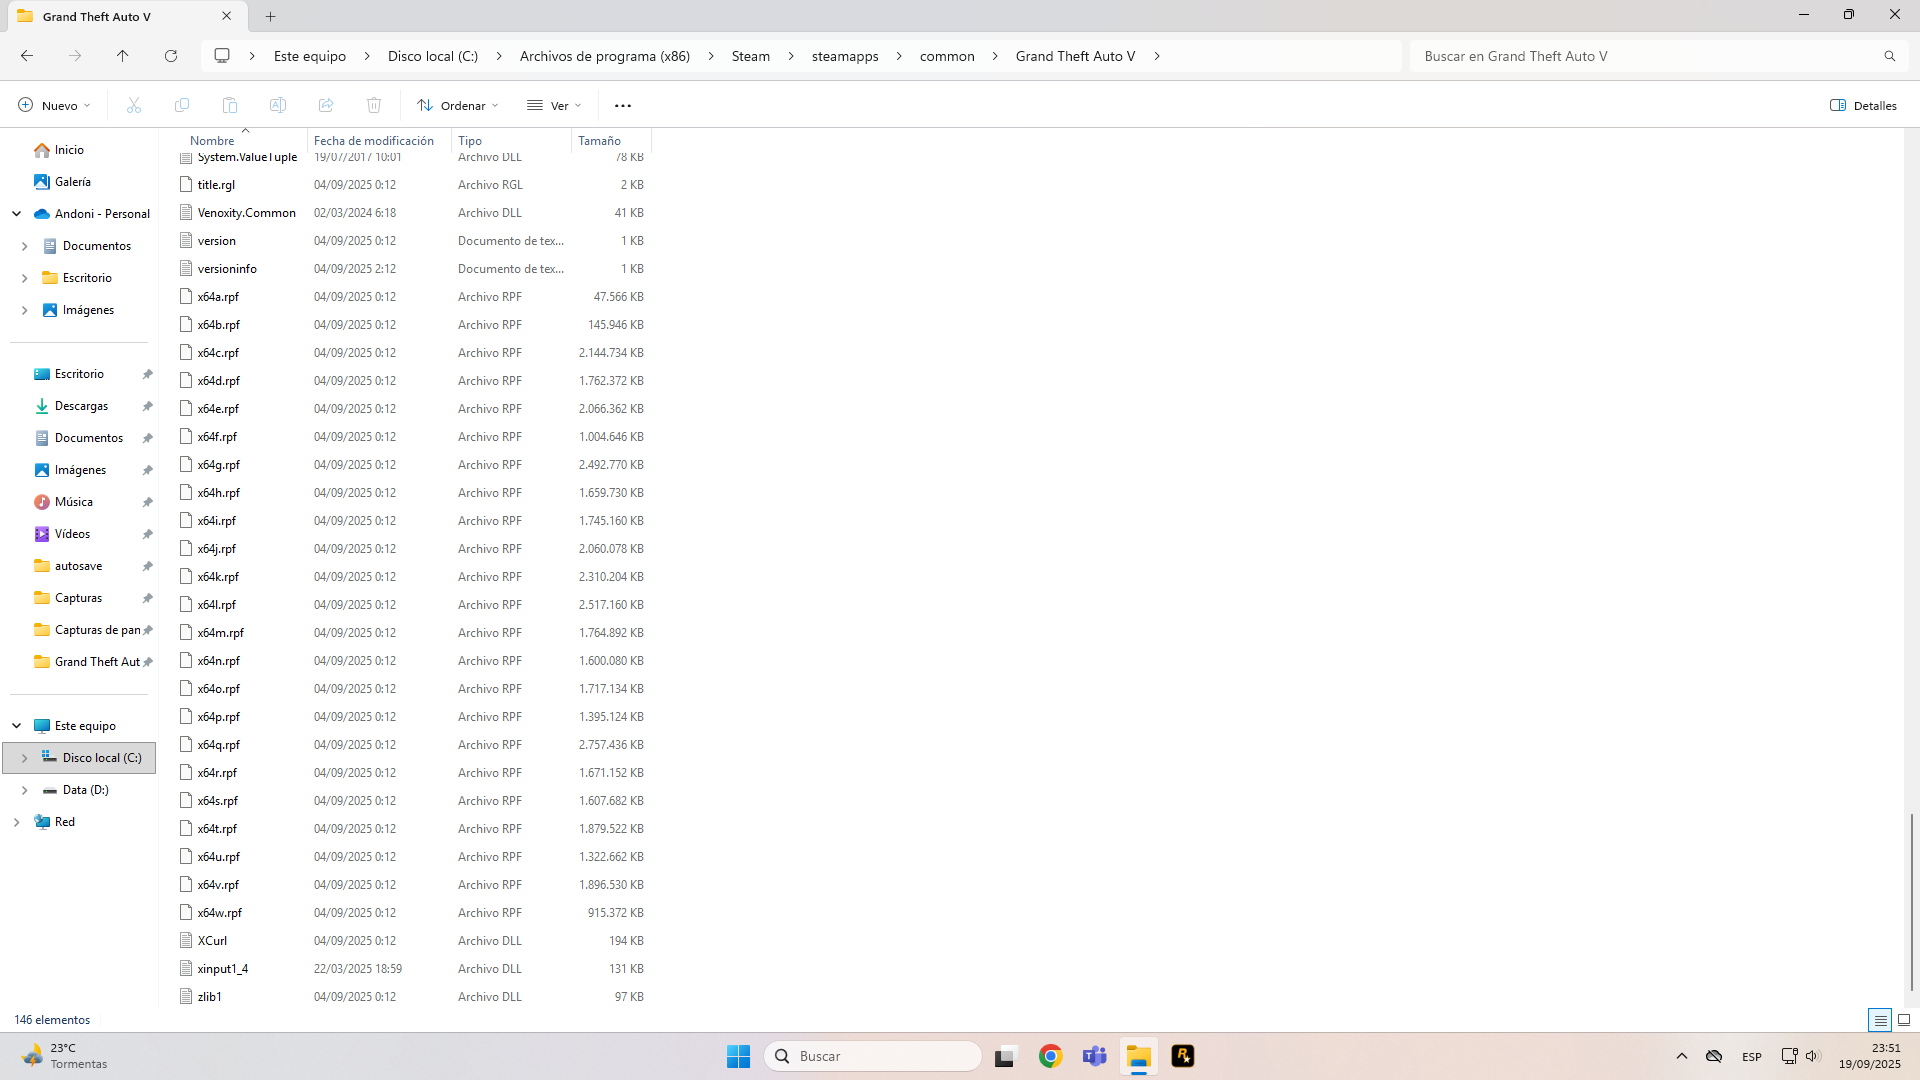Screen dimensions: 1920x1080
Task: Expand Disco local (C:) tree node
Action: [x=24, y=758]
